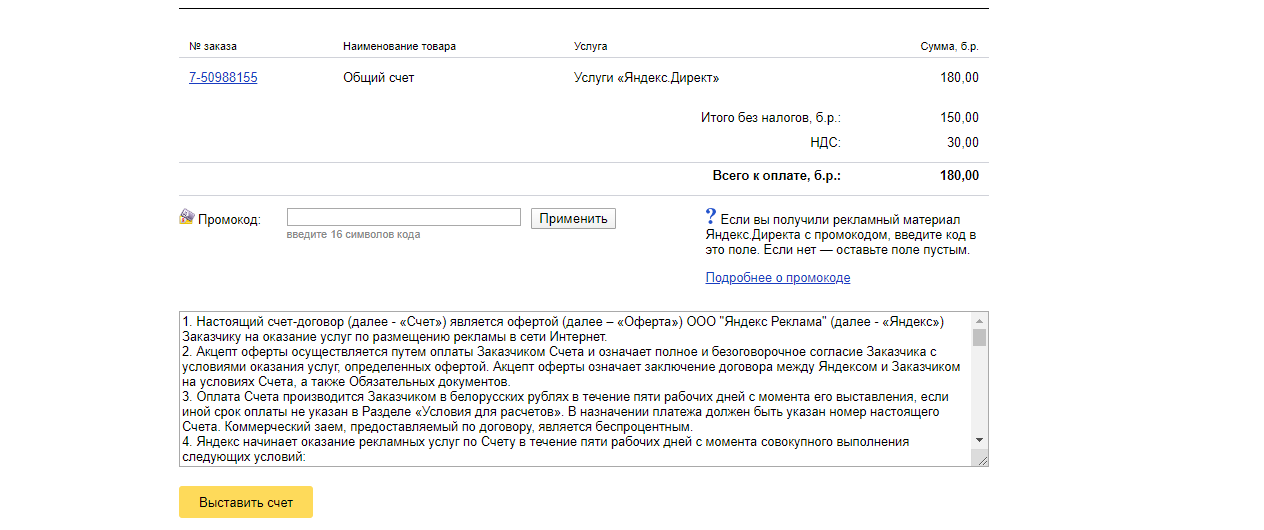Image resolution: width=1264 pixels, height=530 pixels.
Task: Click the 180,00 sum in order row
Action: pos(959,77)
